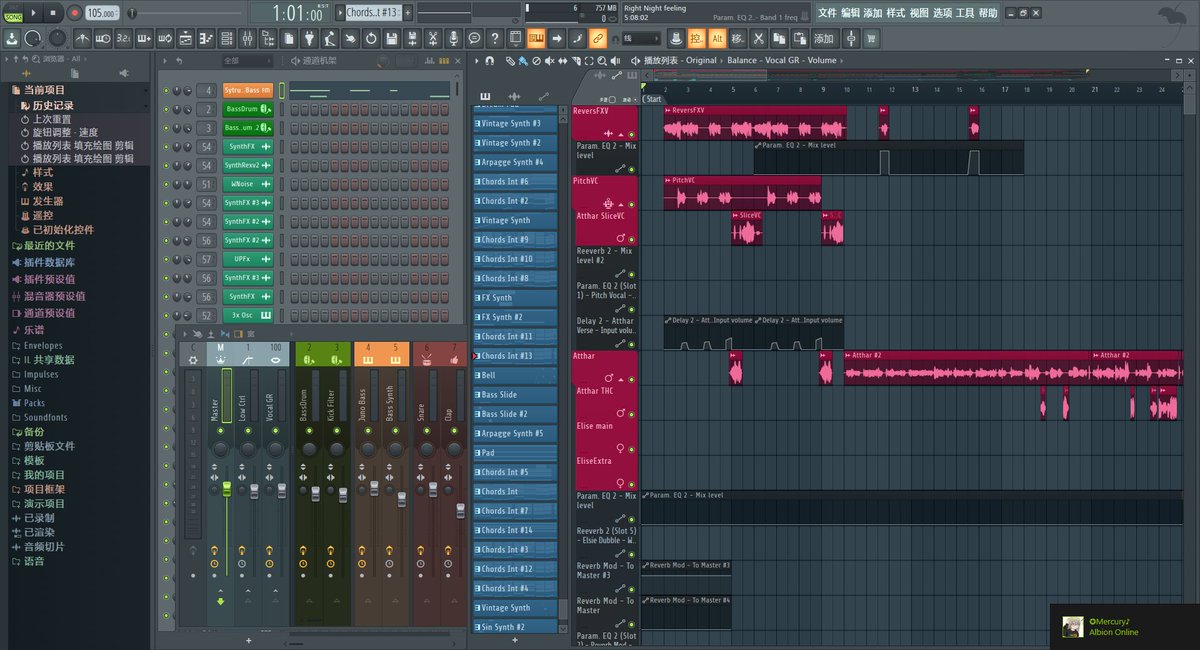The width and height of the screenshot is (1200, 650).
Task: Start playback with the Play button
Action: (x=33, y=12)
